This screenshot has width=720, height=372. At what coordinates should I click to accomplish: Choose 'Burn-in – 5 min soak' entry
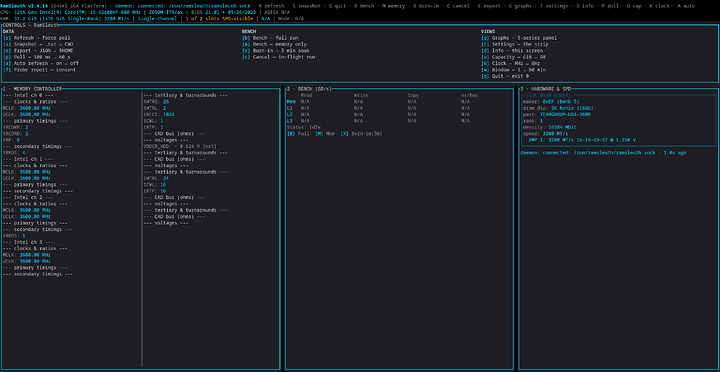point(276,51)
